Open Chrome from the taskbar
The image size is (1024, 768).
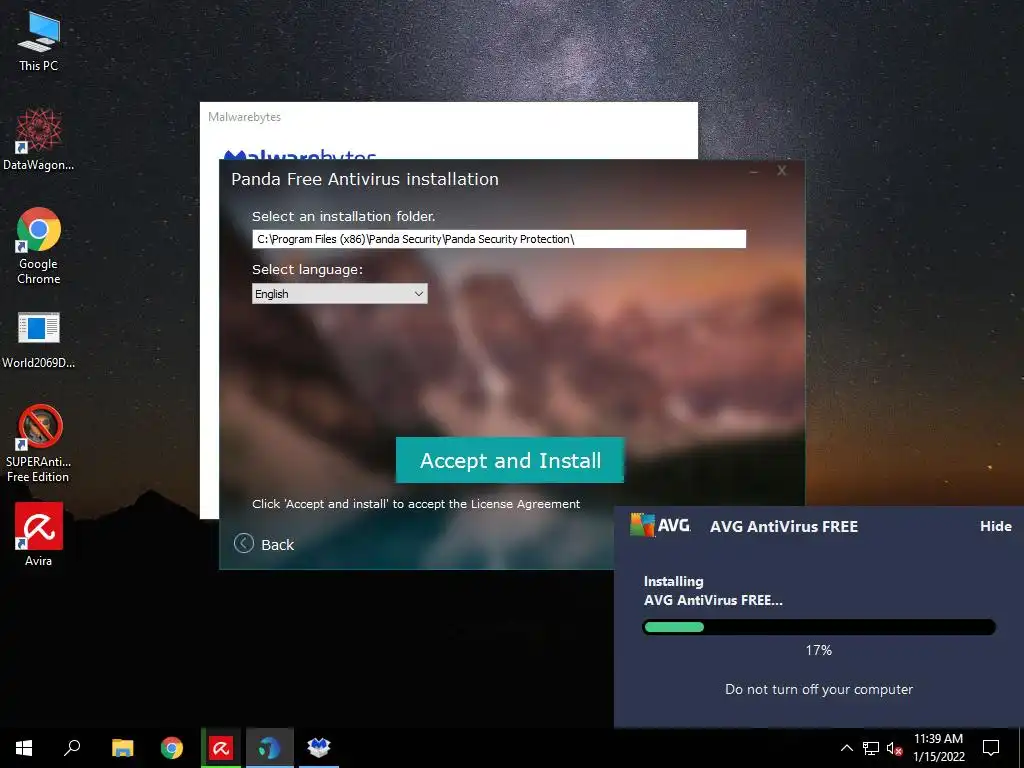pyautogui.click(x=172, y=748)
